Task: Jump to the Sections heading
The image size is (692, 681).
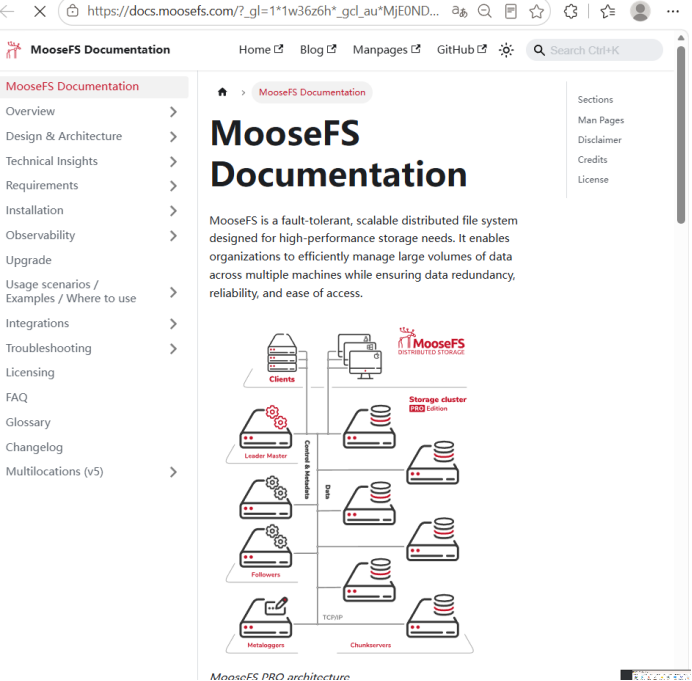Action: 595,99
